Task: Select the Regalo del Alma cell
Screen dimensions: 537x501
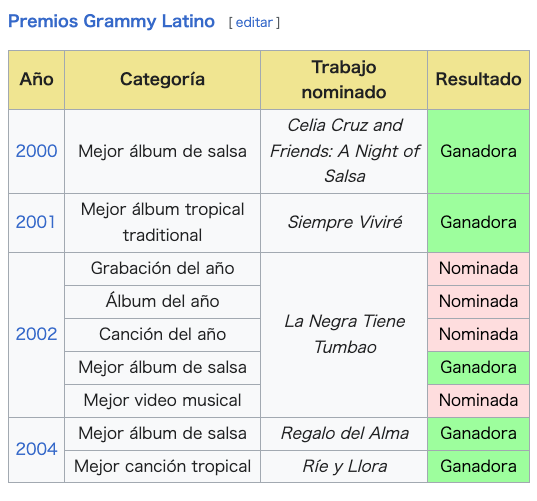Action: coord(344,434)
